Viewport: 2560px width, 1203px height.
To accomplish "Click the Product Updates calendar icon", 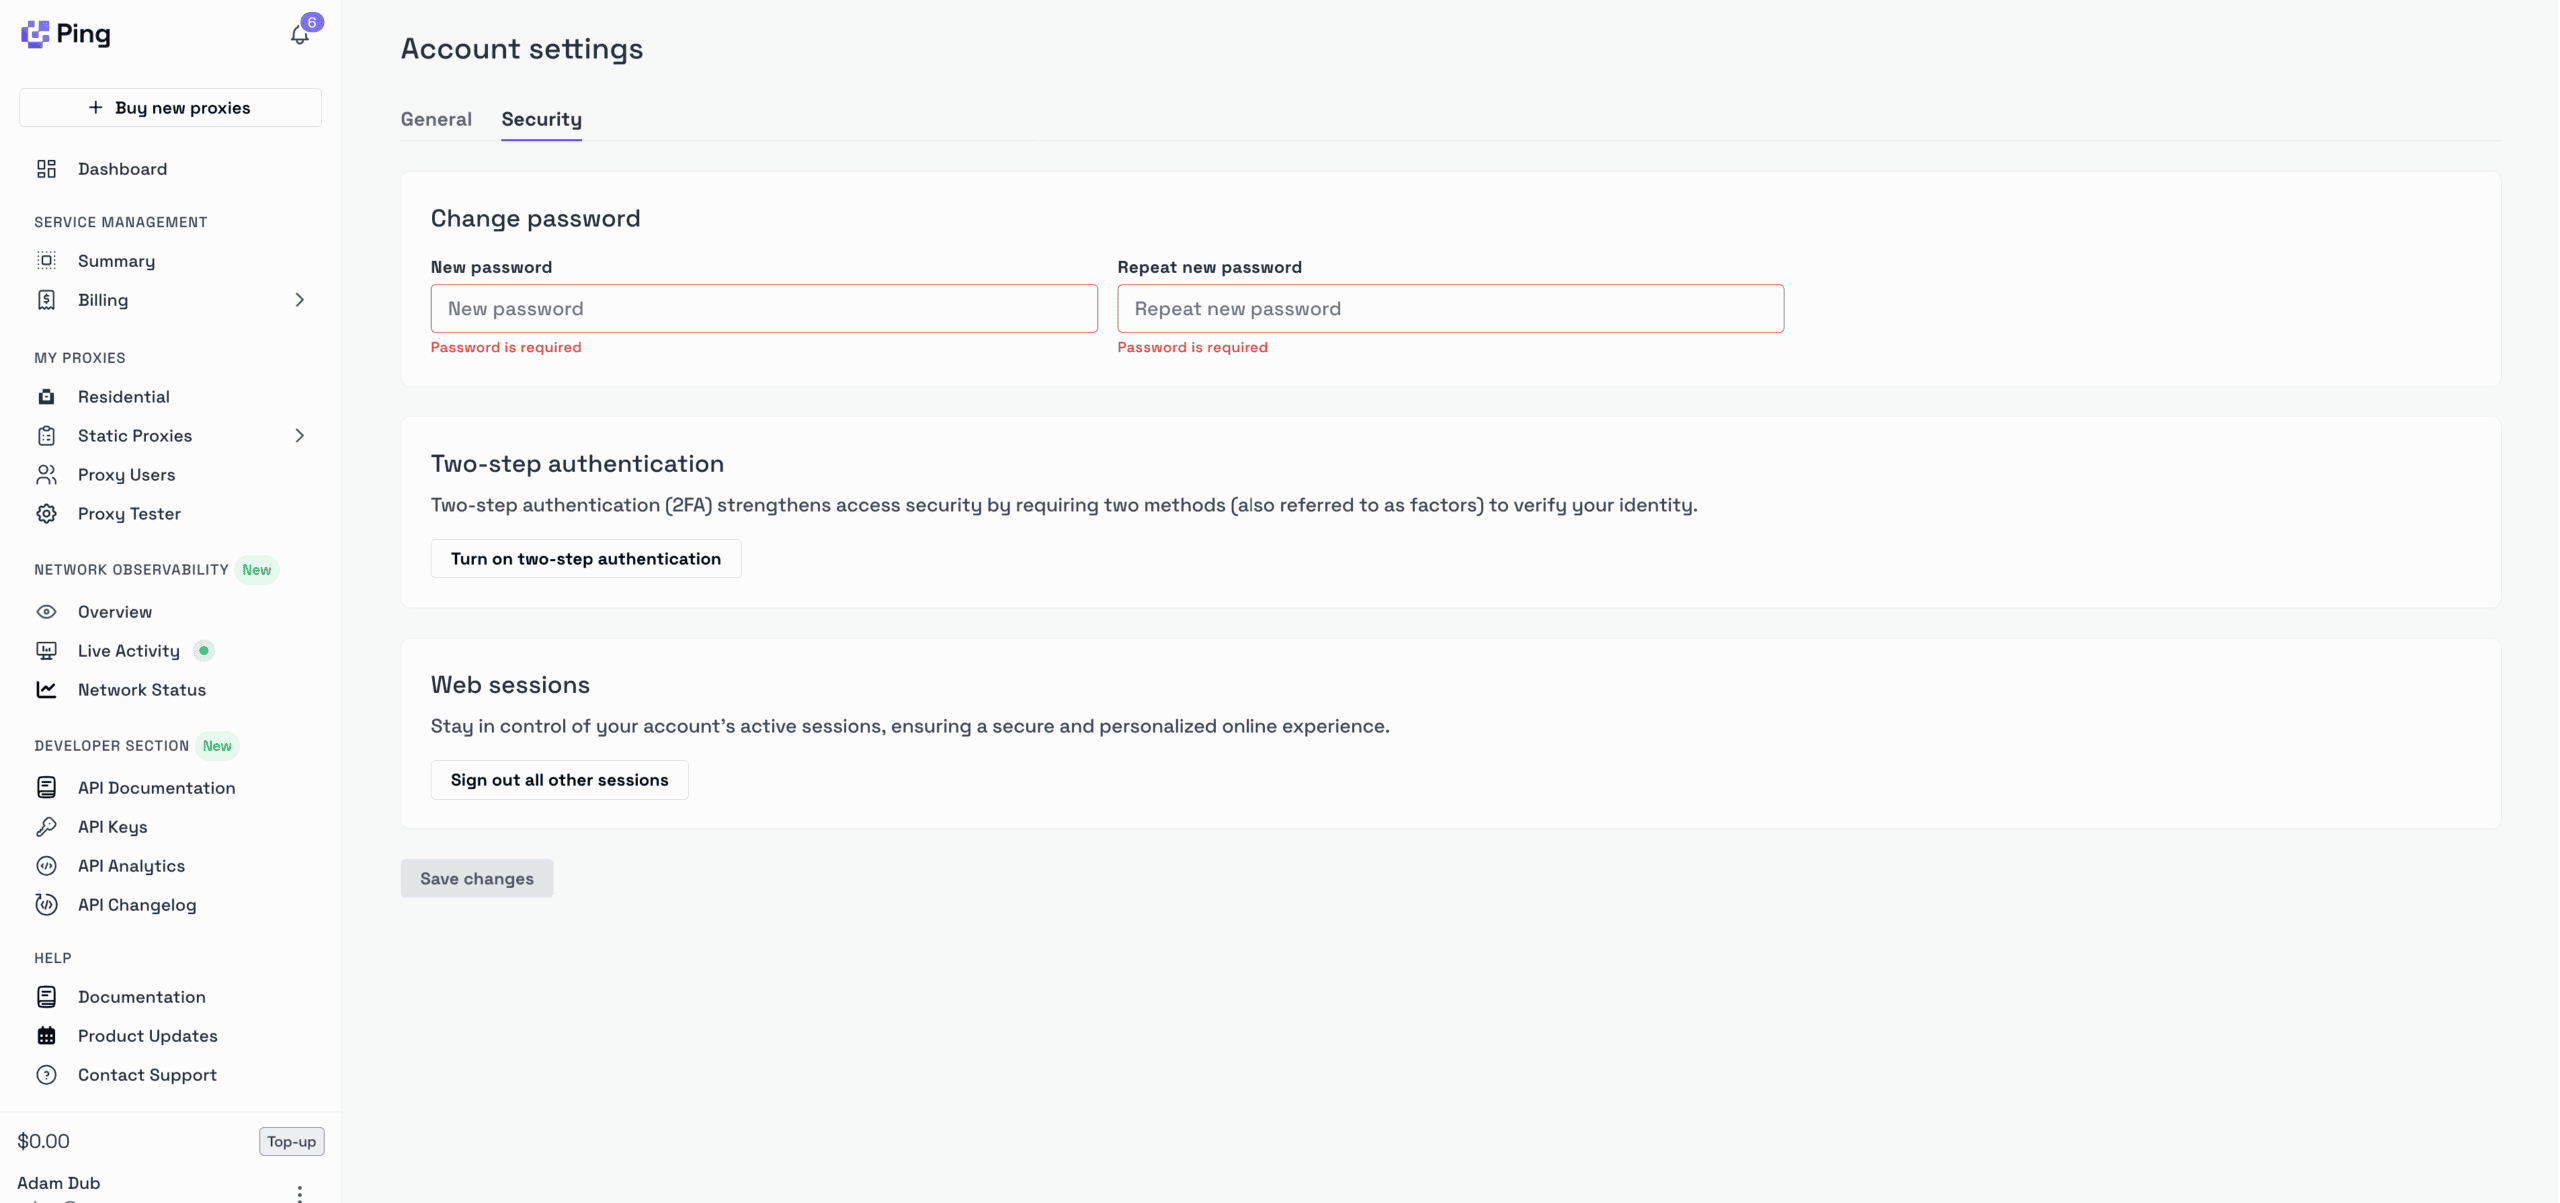I will point(46,1036).
